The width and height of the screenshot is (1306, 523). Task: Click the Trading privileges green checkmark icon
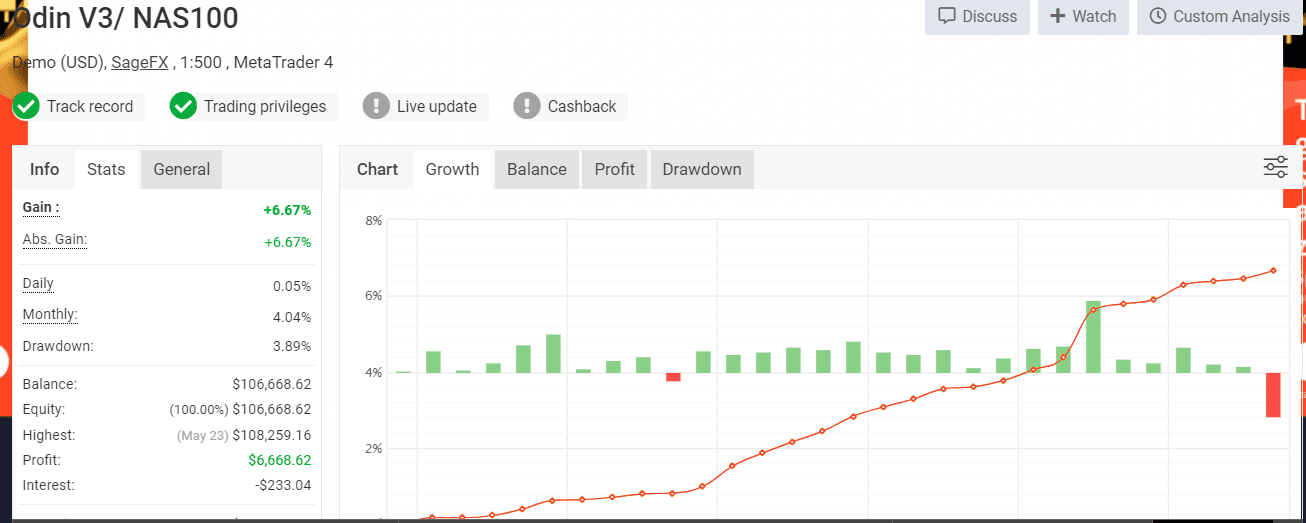183,106
